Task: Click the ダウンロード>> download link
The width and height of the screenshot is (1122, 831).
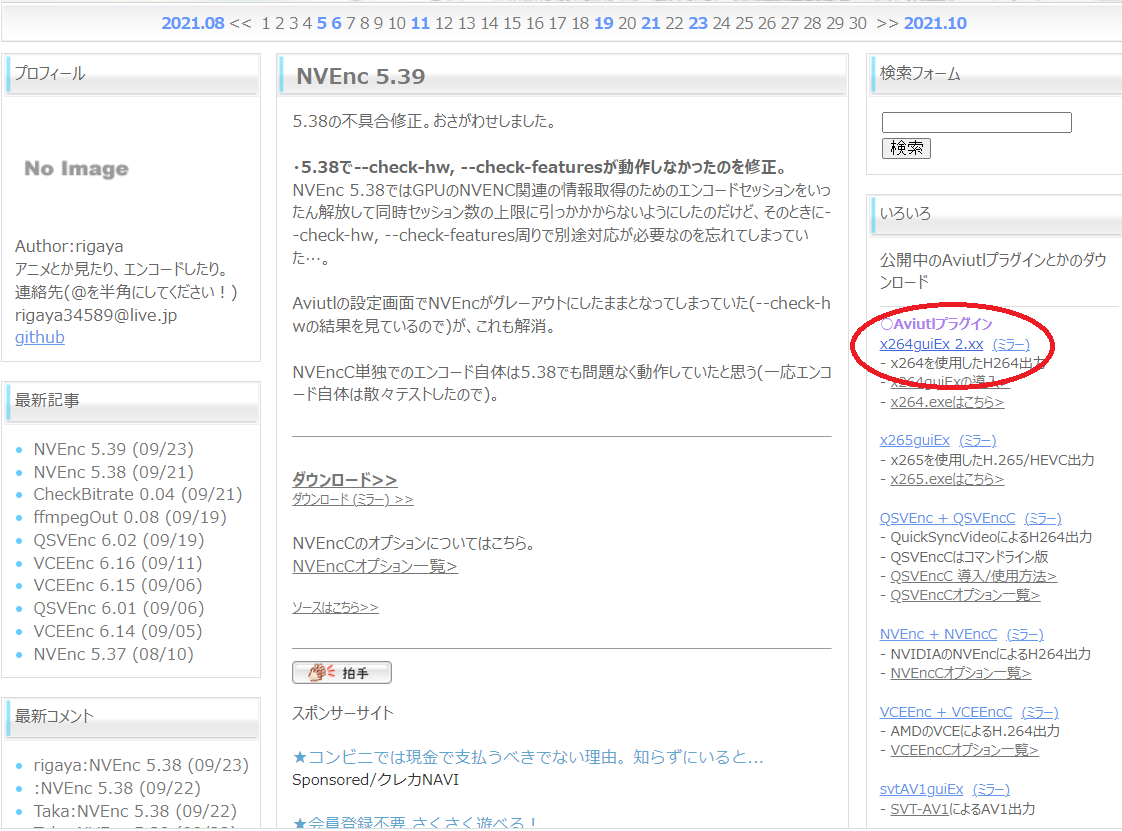Action: (x=344, y=479)
